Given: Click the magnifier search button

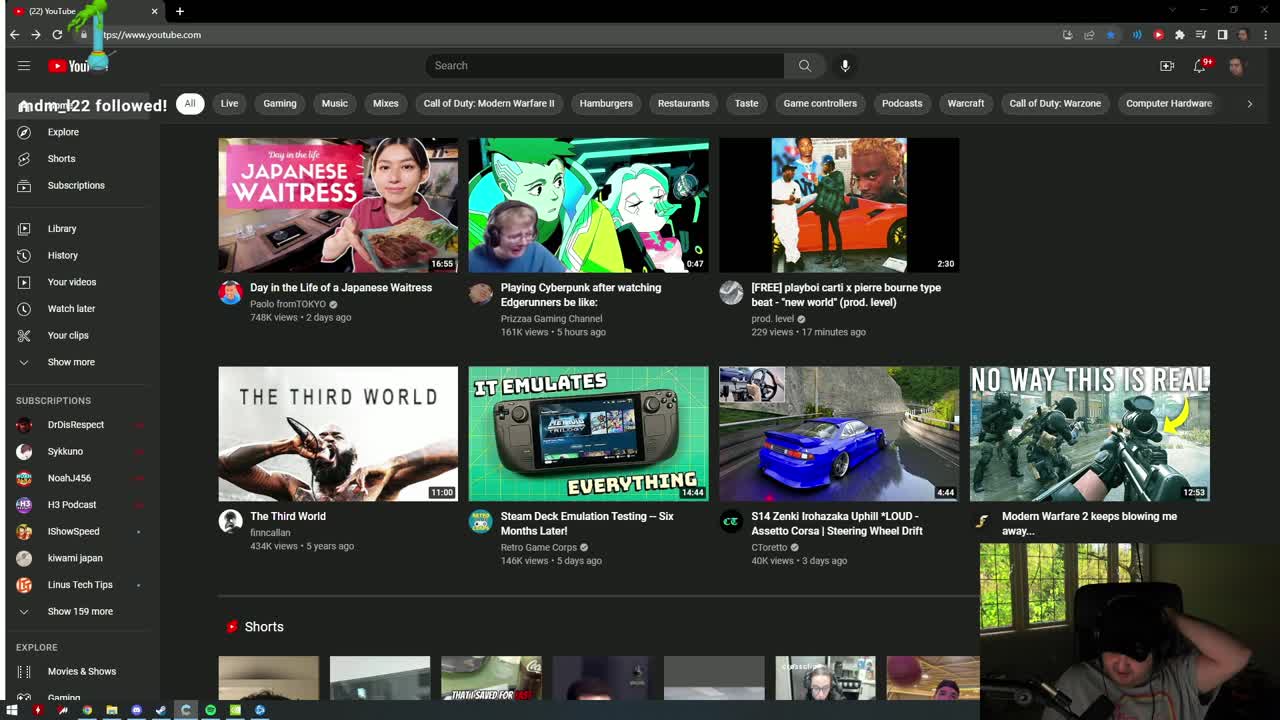Looking at the screenshot, I should point(805,66).
